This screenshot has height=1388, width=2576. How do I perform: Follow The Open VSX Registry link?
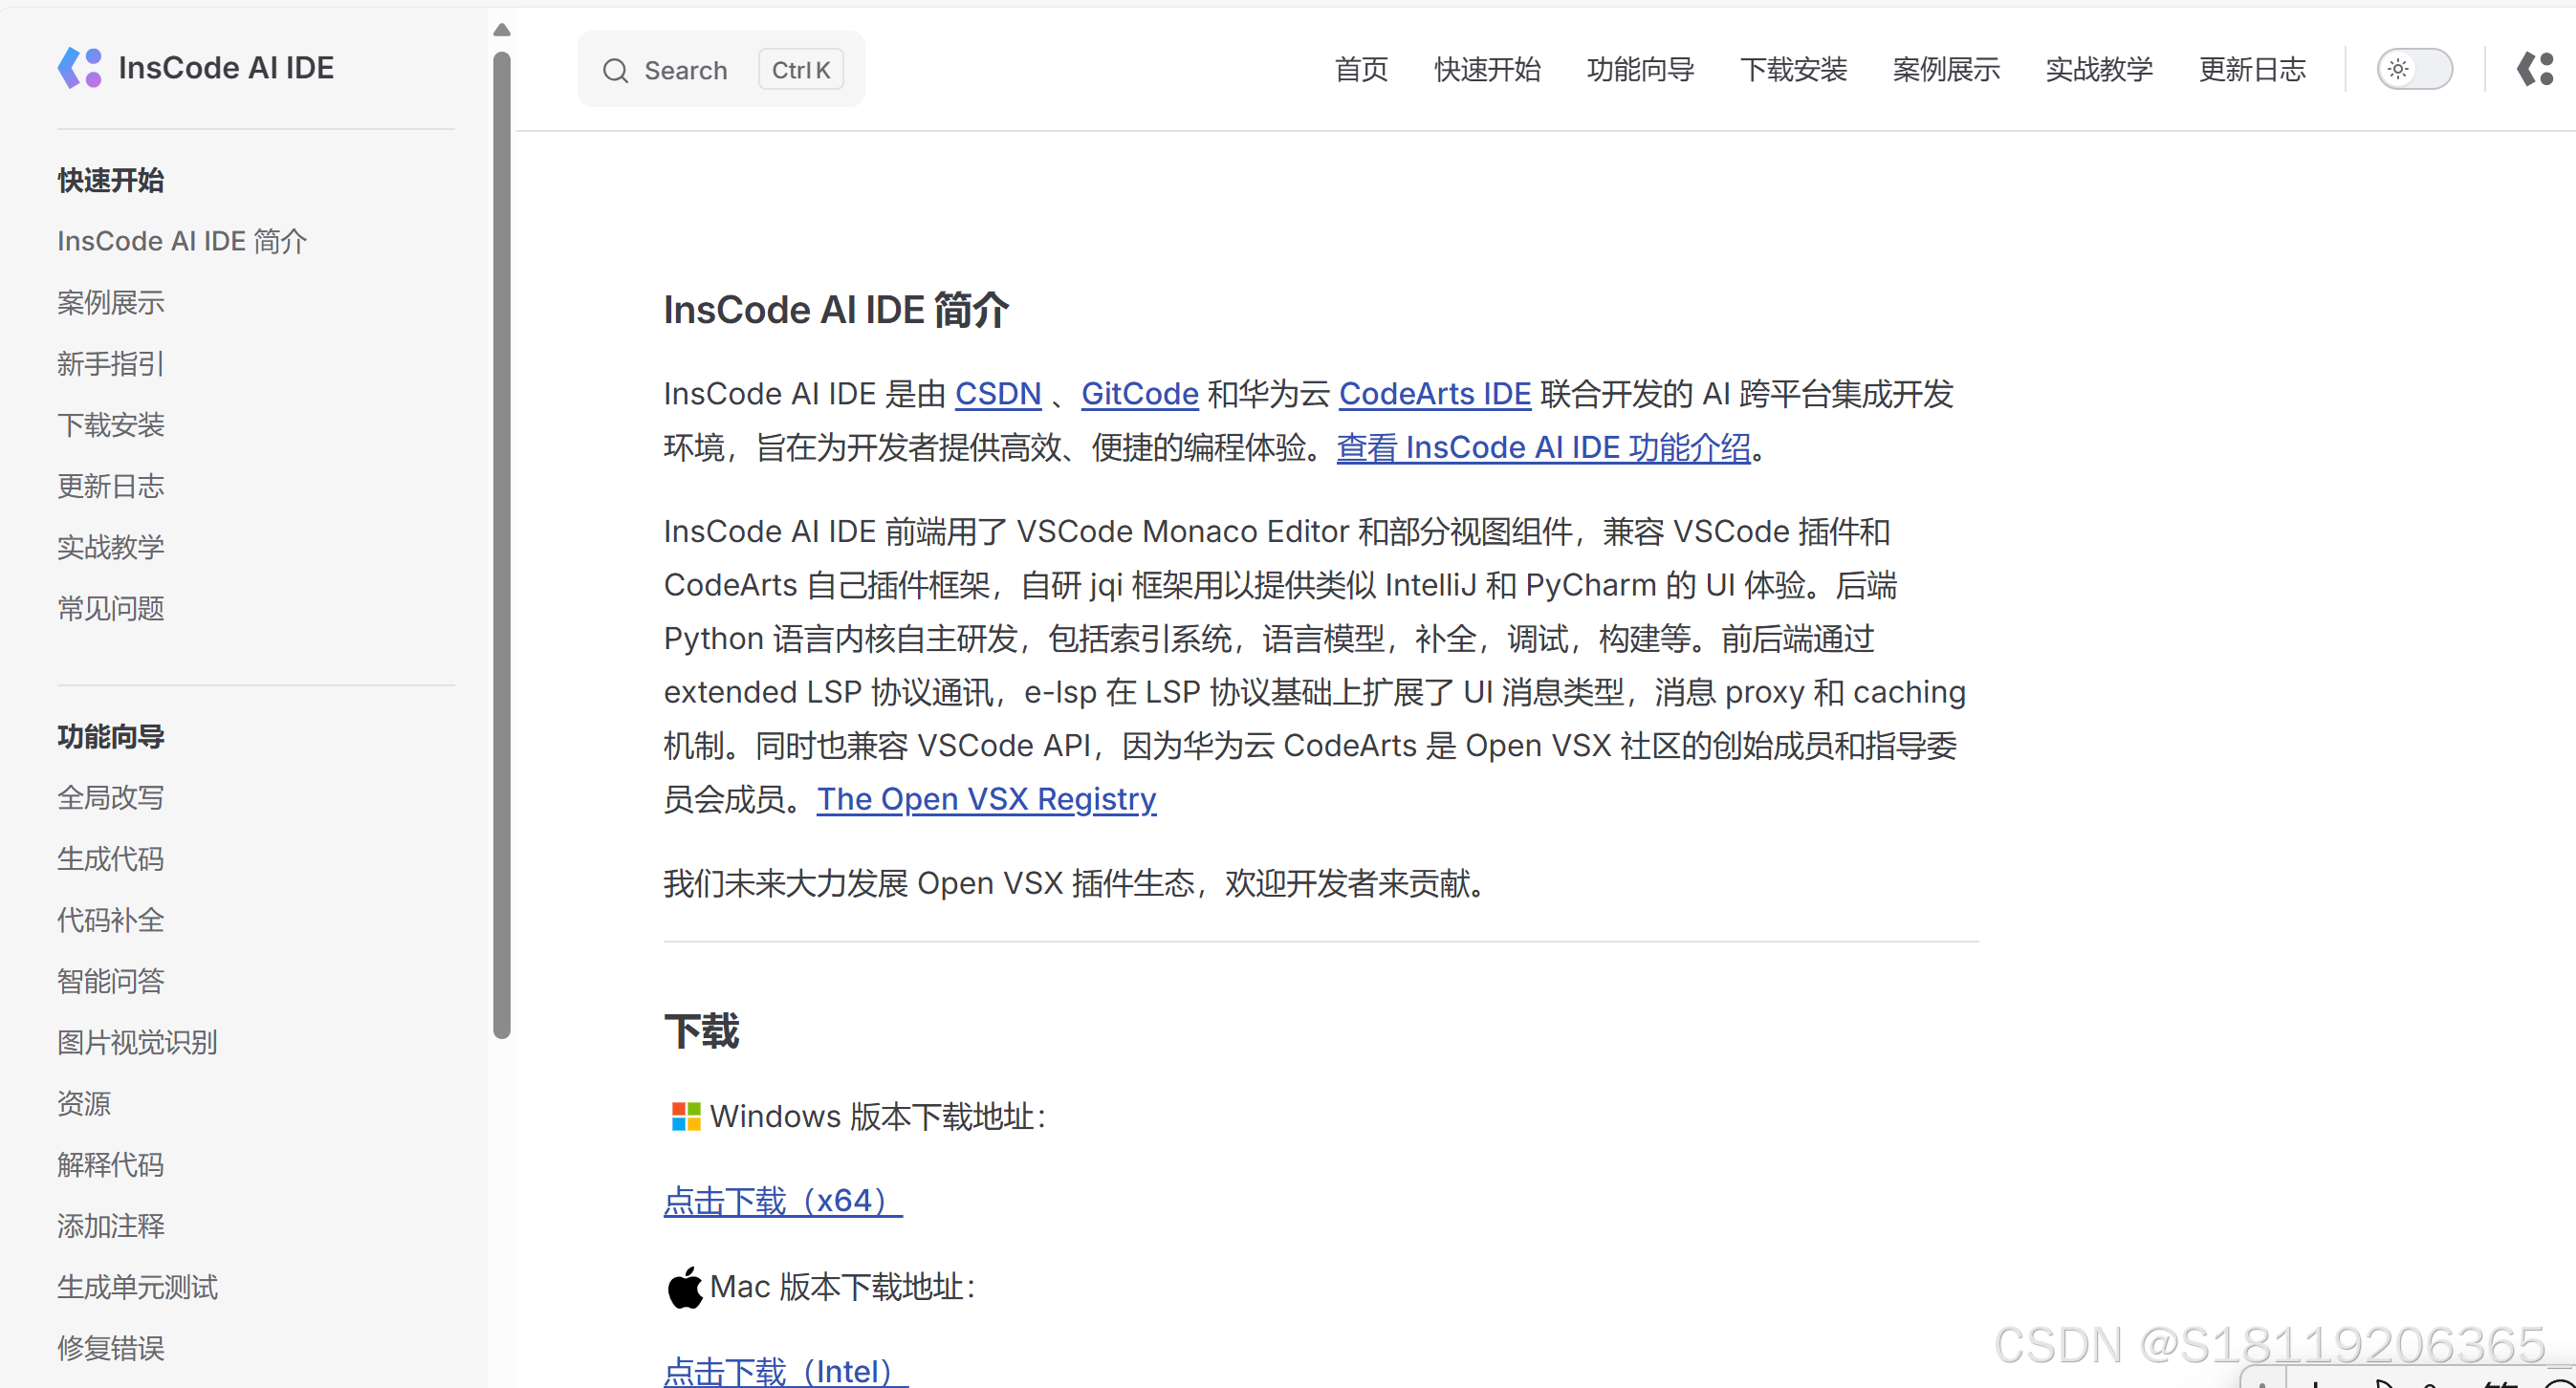click(986, 799)
